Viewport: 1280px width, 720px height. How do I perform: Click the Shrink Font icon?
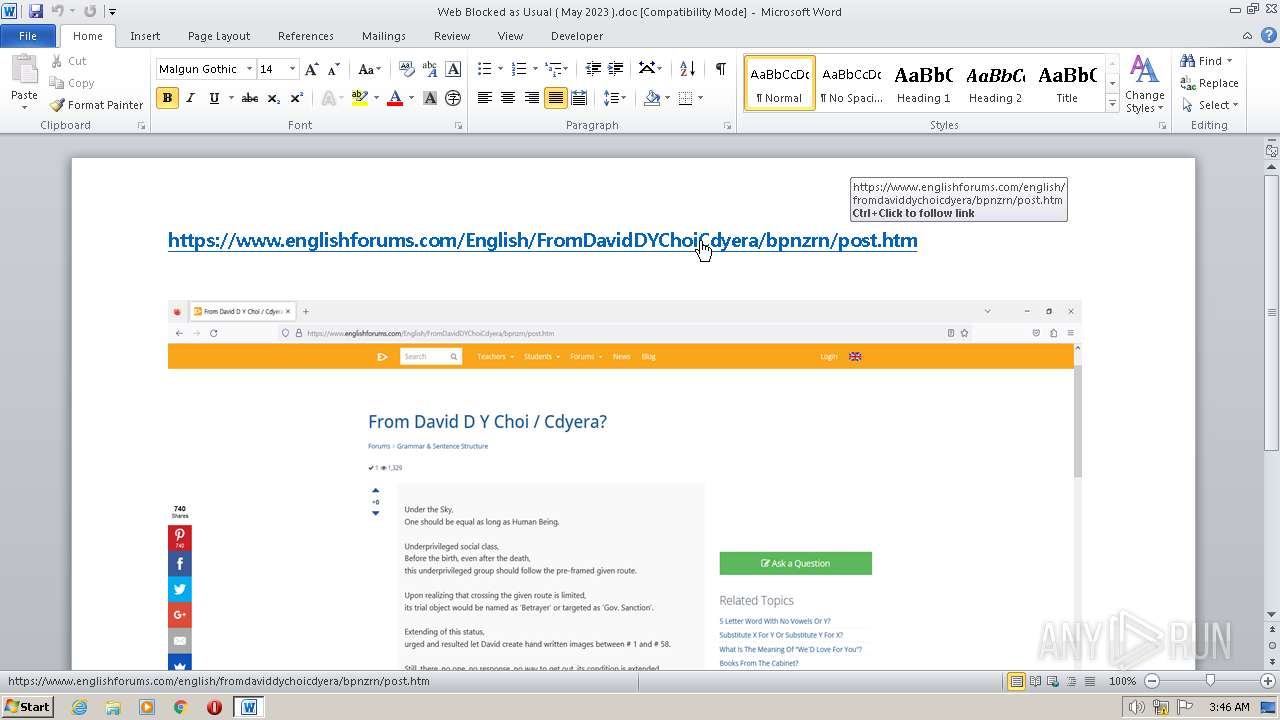334,69
